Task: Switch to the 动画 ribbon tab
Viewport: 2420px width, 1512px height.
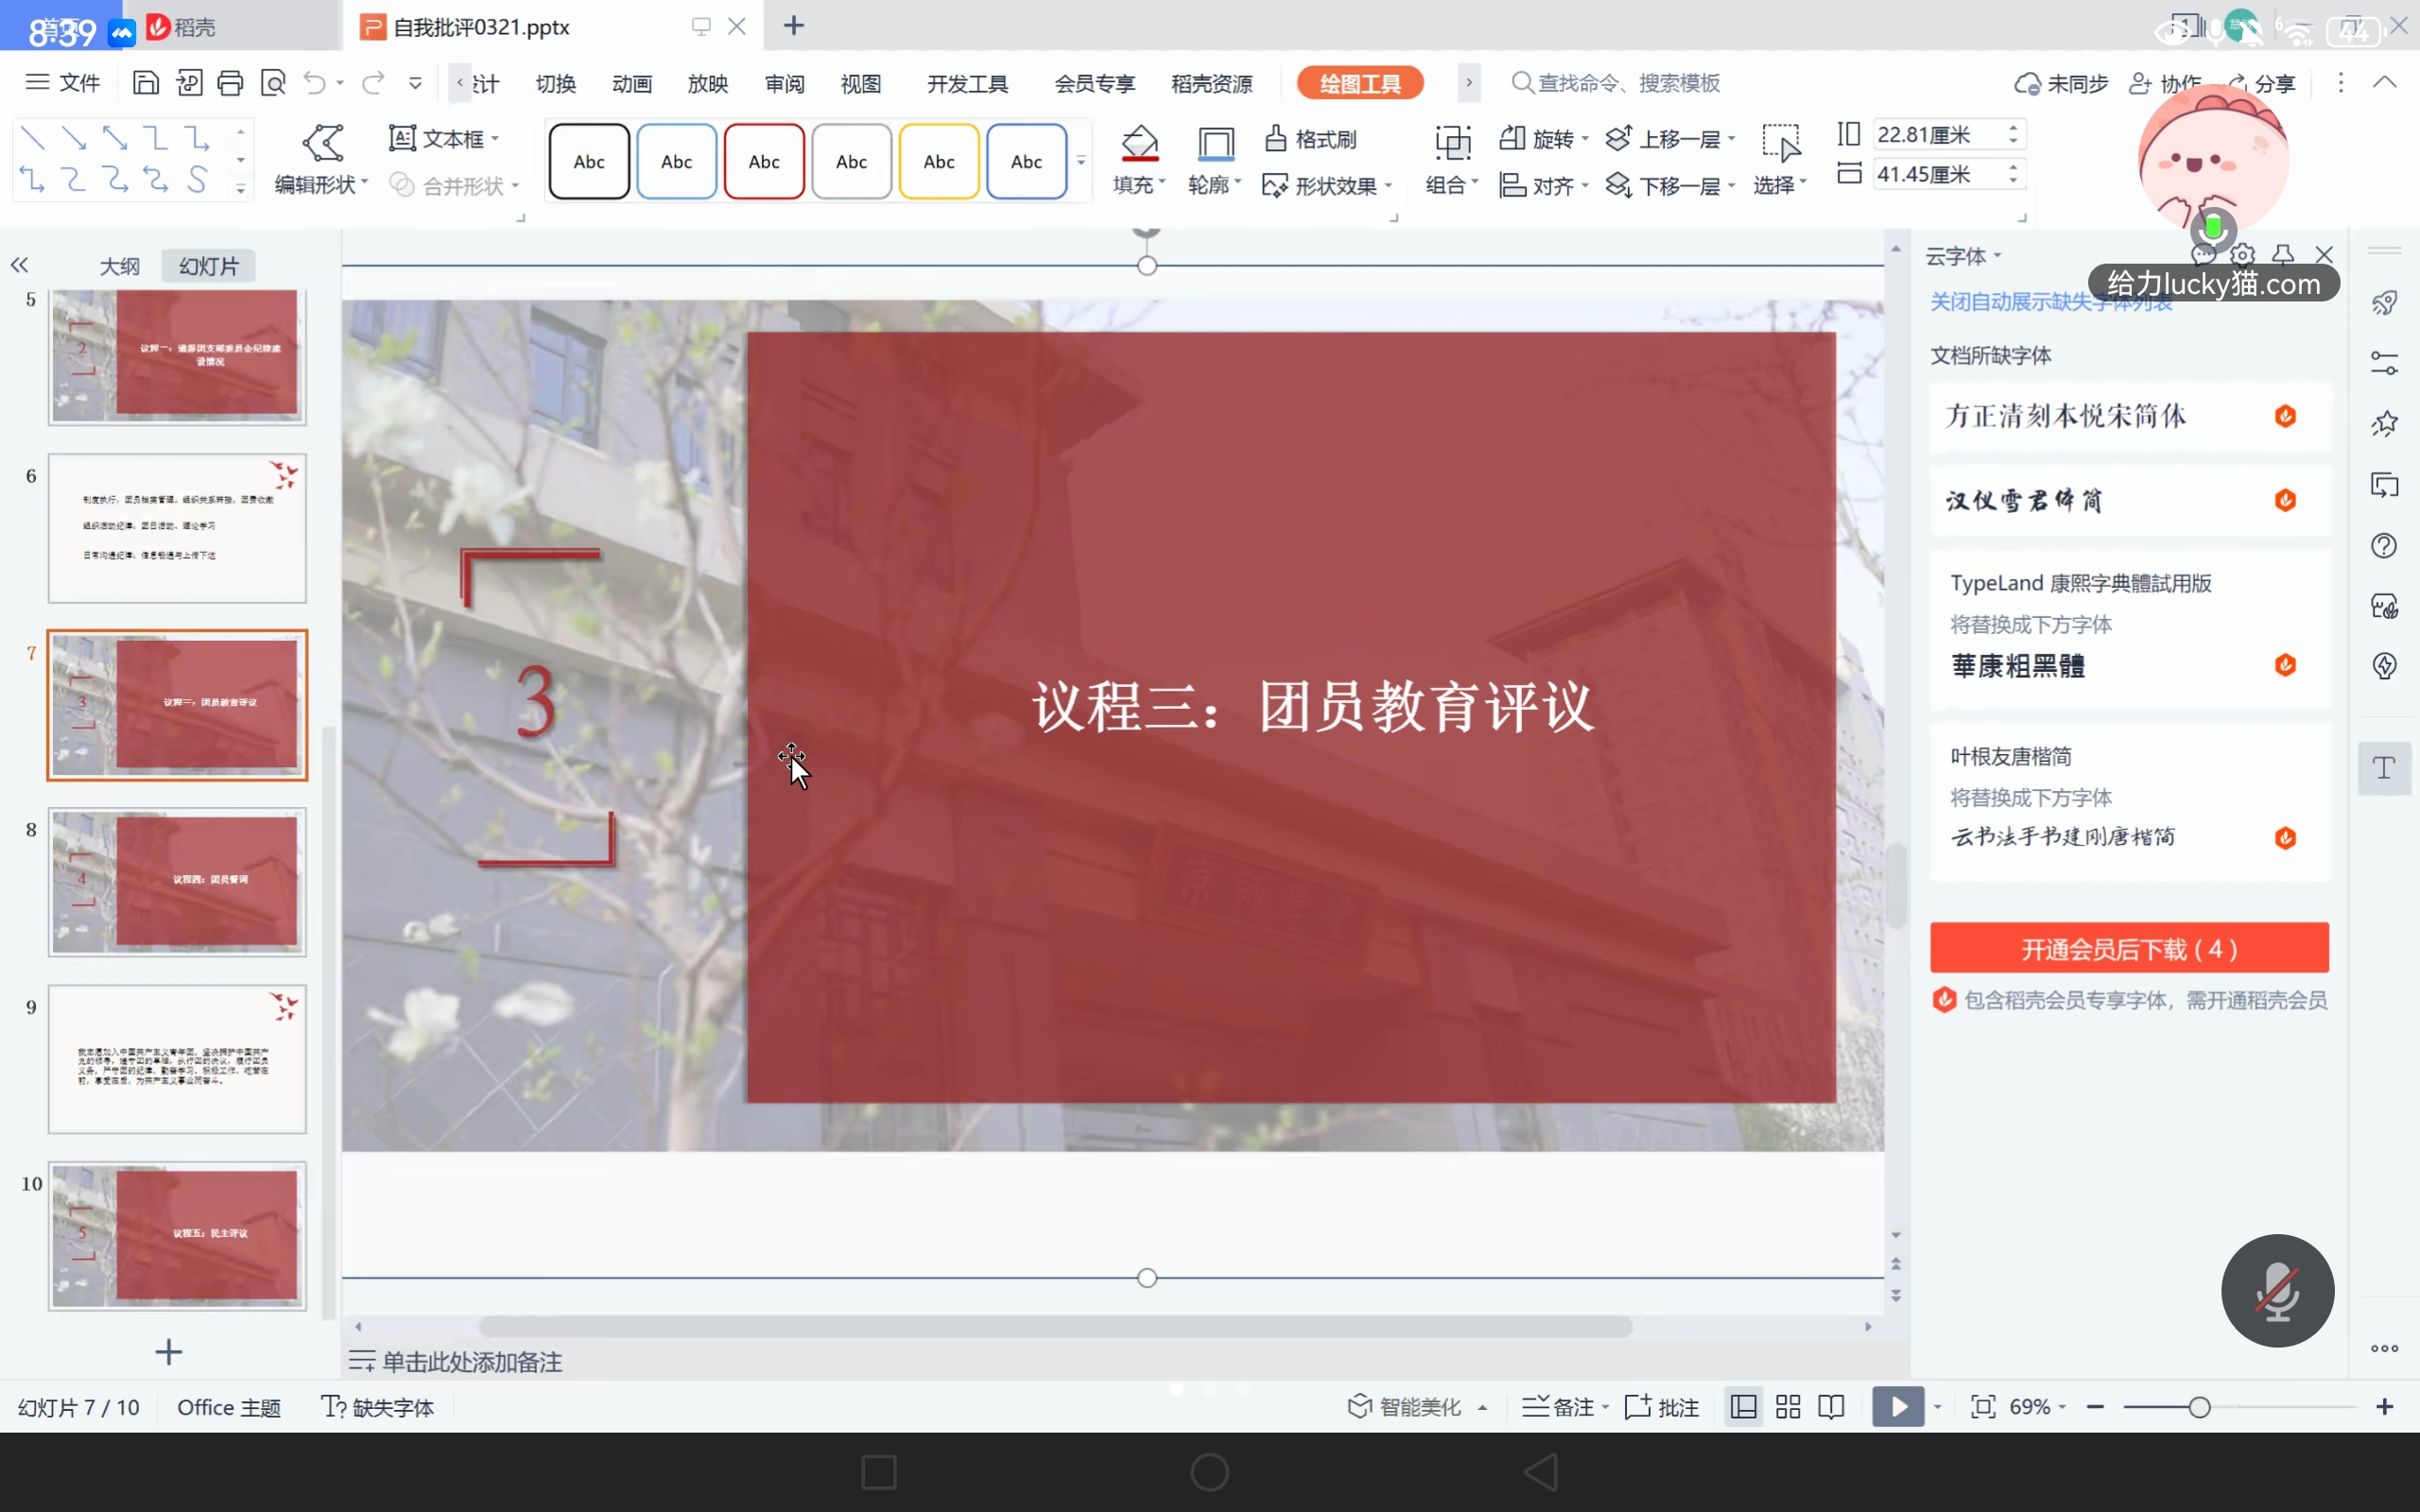Action: tap(631, 84)
